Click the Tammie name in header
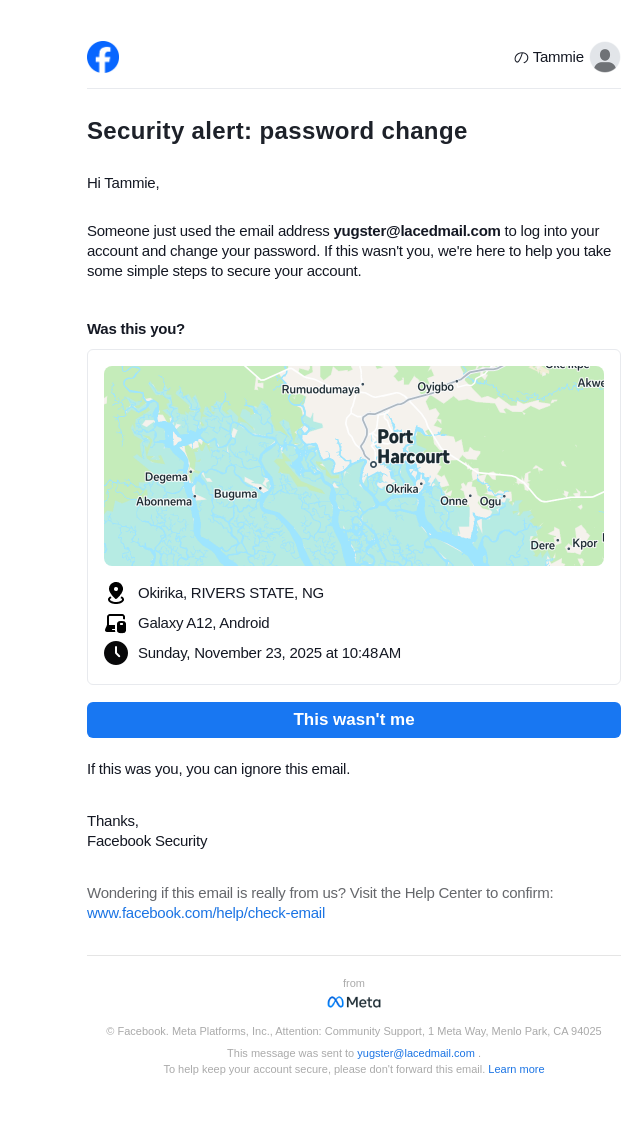This screenshot has width=624, height=1125. tap(558, 57)
